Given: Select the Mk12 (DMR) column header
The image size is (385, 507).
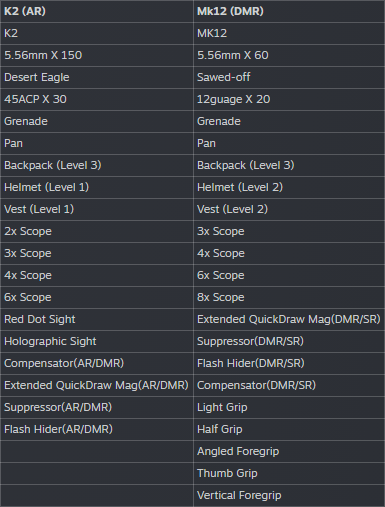Looking at the screenshot, I should coord(289,11).
